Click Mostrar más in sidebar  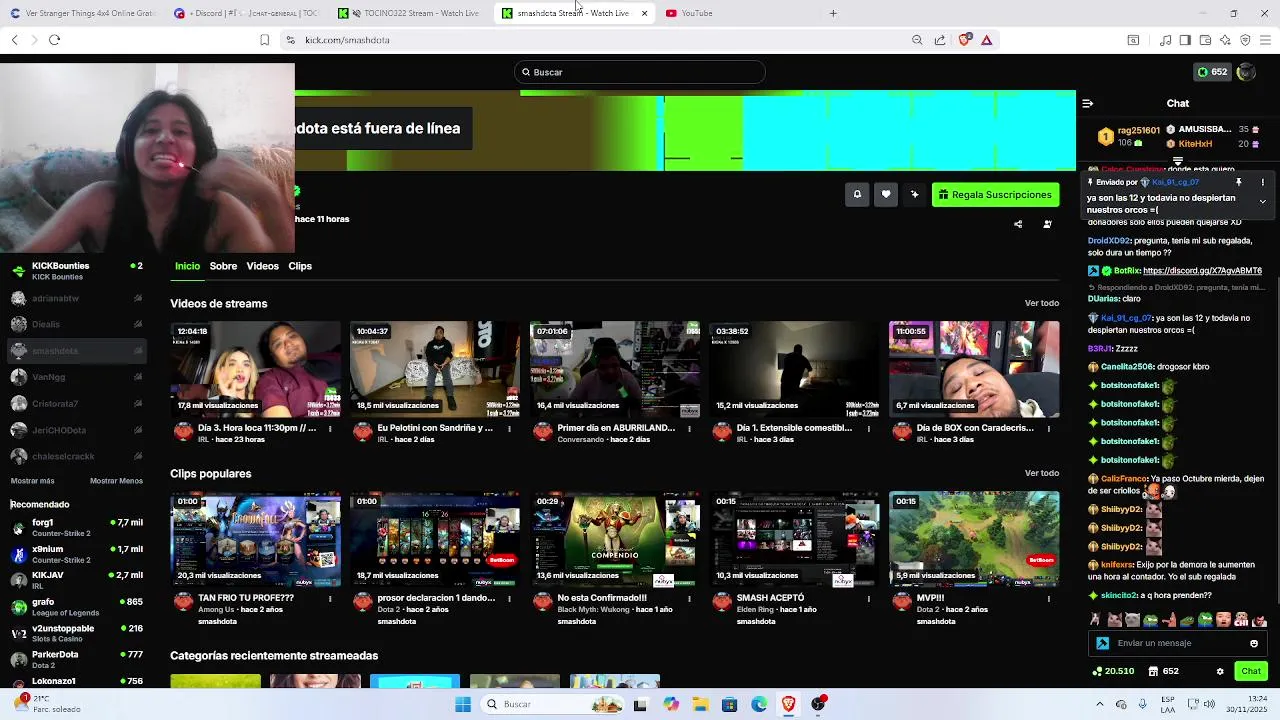[x=32, y=481]
